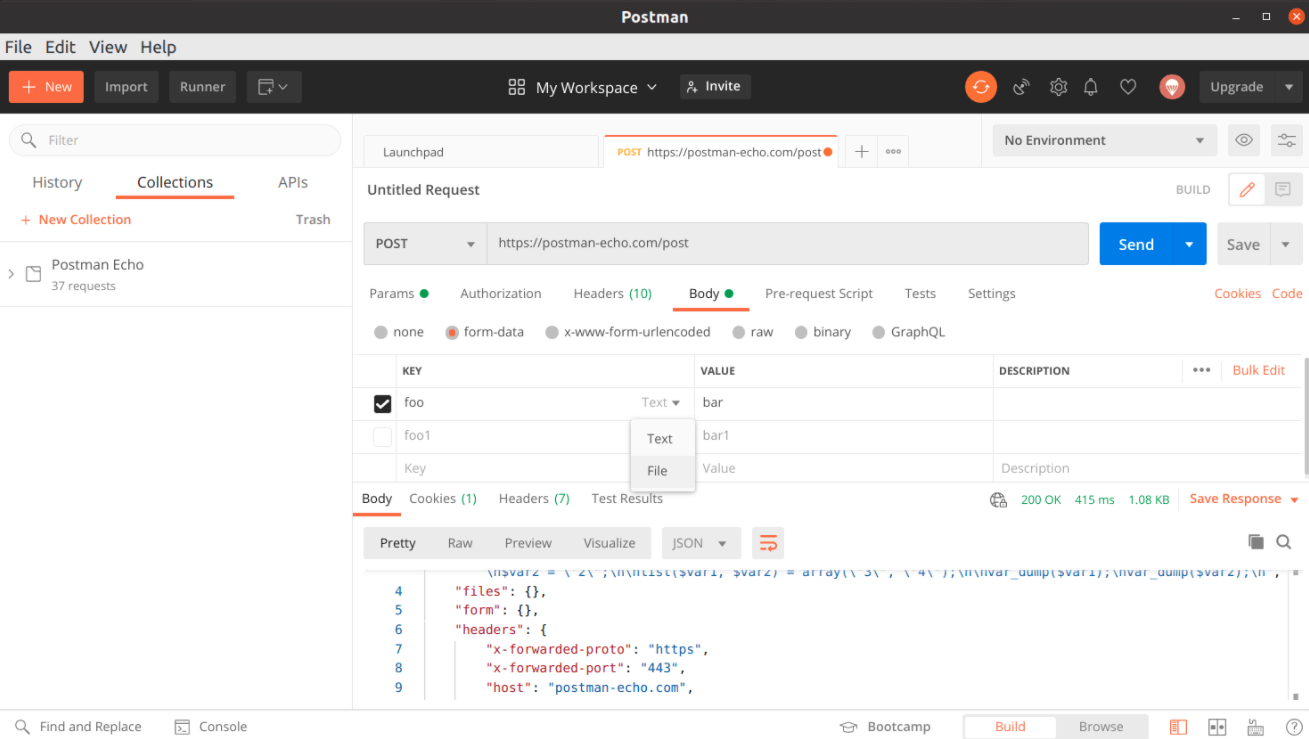Click the request URL field
Viewport: 1309px width, 739px height.
(787, 243)
